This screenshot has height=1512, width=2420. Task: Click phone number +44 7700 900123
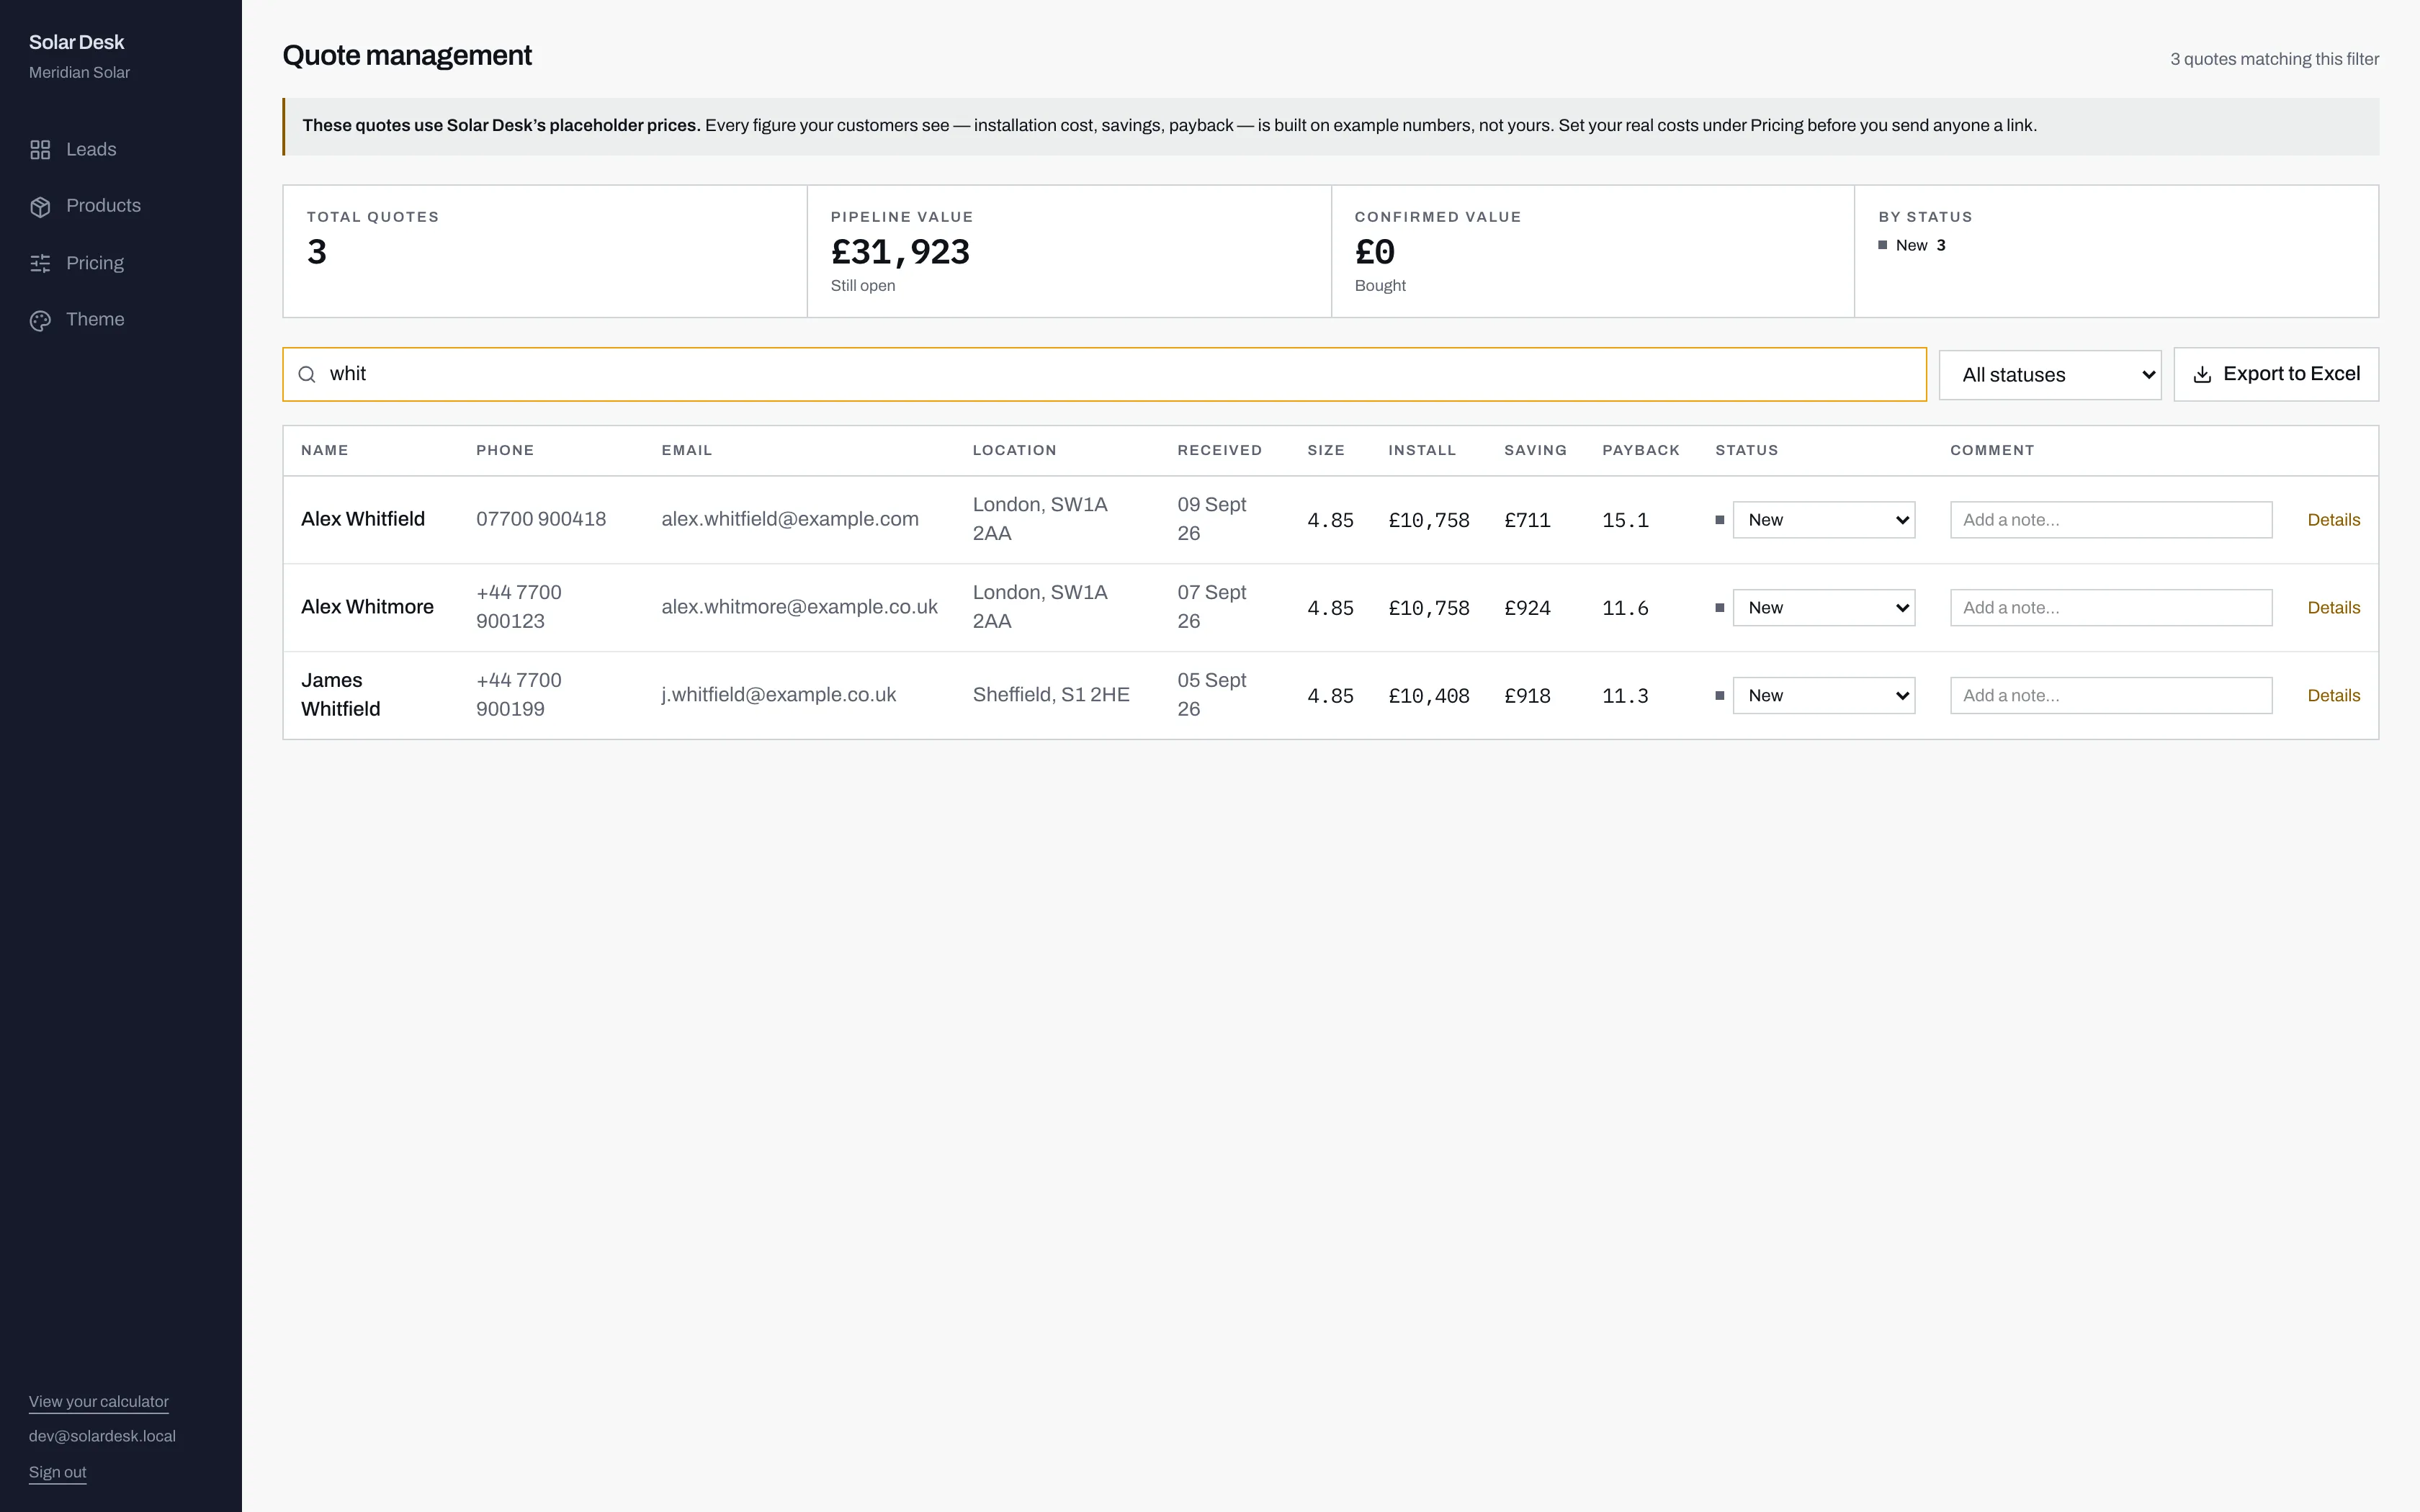tap(519, 607)
